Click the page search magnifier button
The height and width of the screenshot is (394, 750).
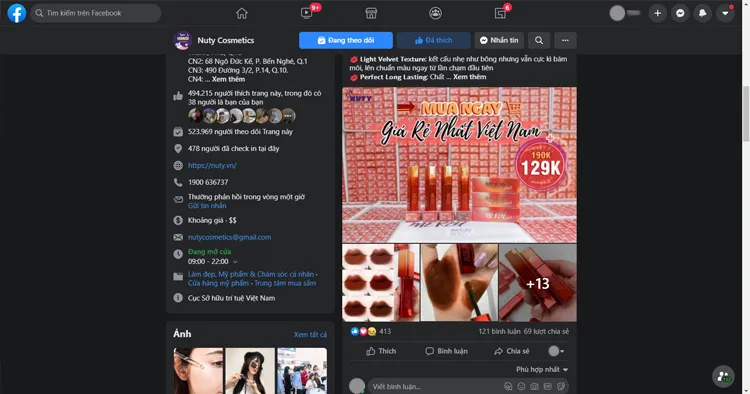point(539,41)
